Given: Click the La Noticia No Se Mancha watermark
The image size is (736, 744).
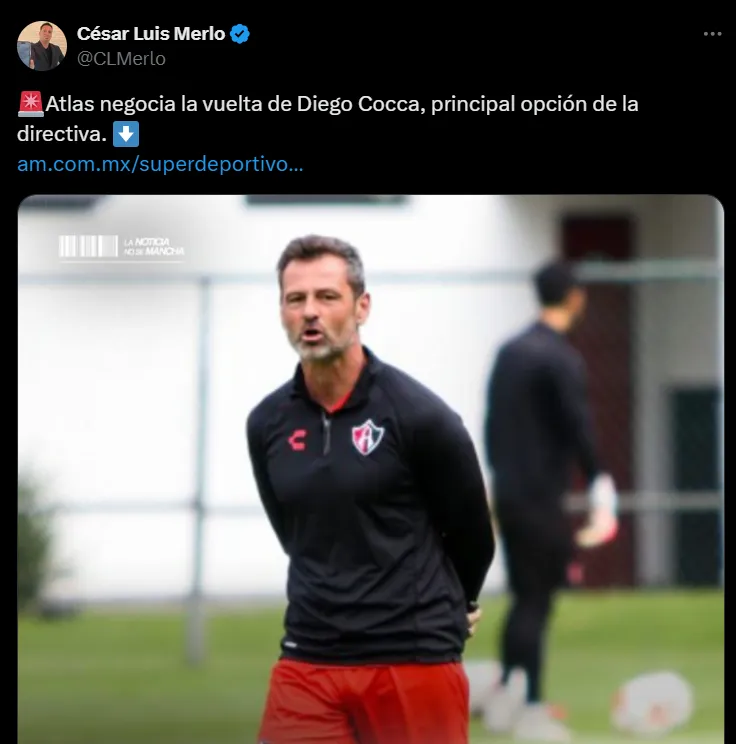Looking at the screenshot, I should click(121, 247).
